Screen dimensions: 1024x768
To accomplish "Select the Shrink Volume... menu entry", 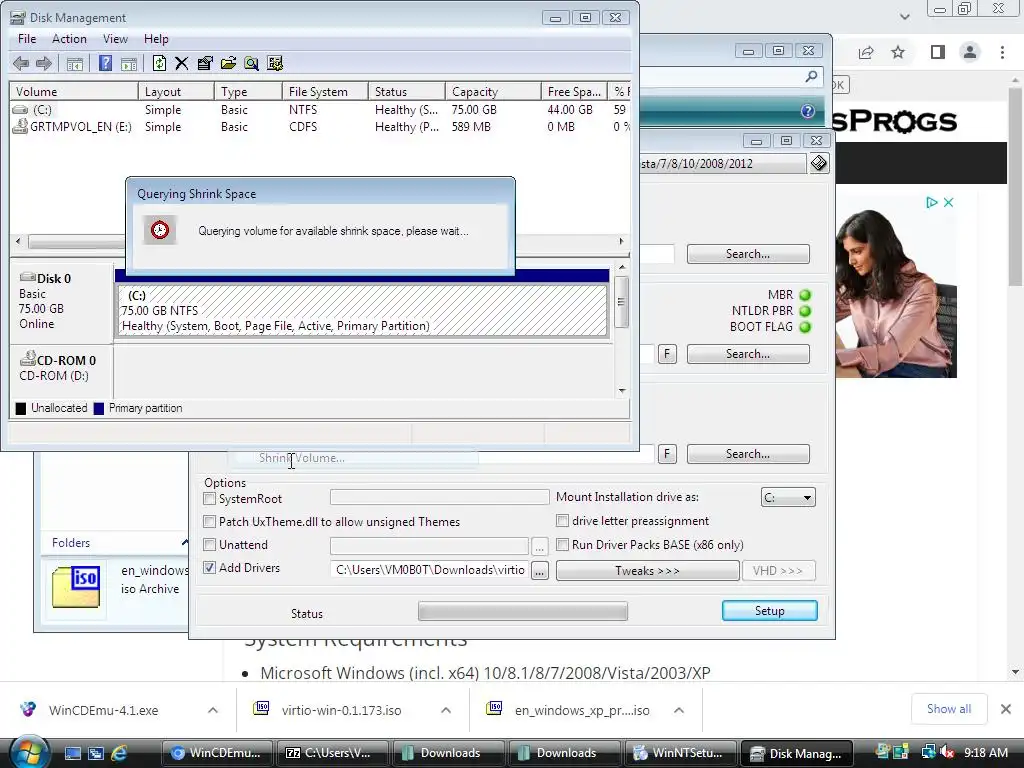I will (x=302, y=458).
